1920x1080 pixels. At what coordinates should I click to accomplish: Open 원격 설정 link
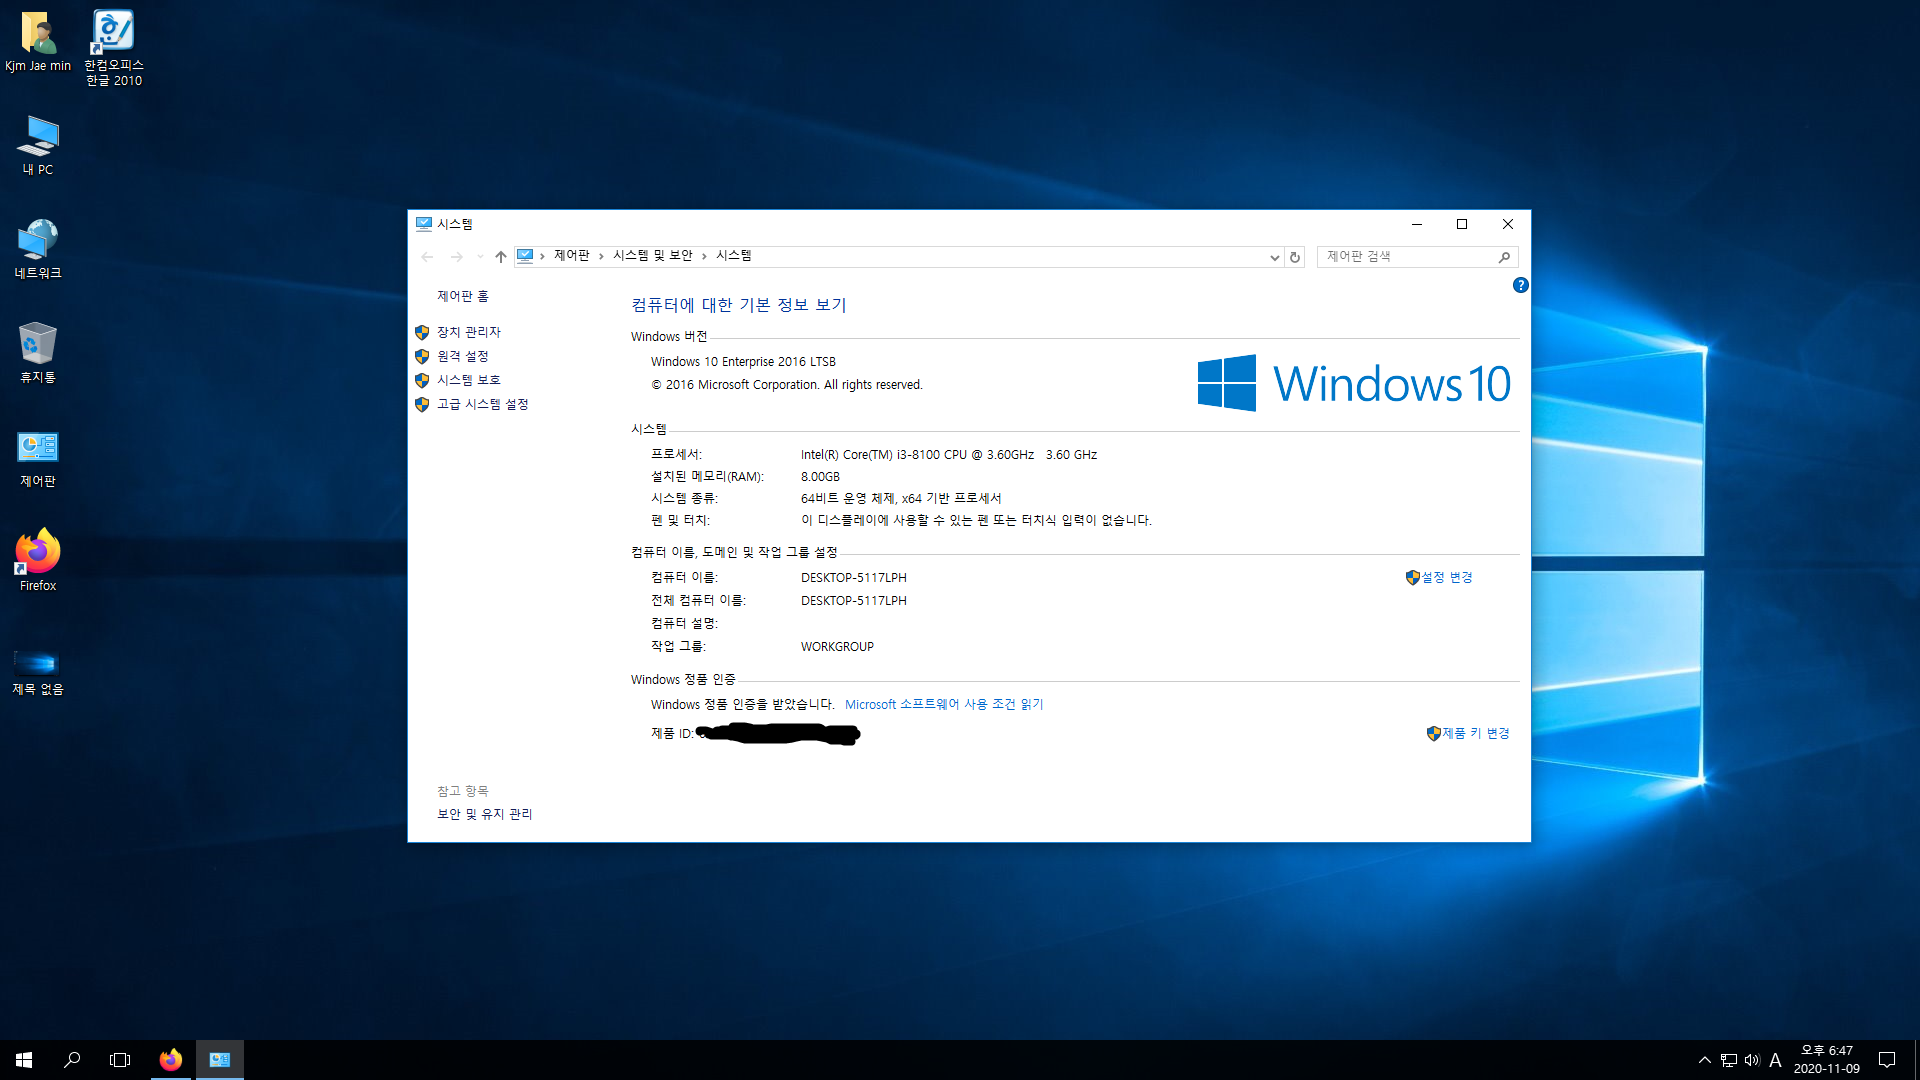(x=462, y=356)
